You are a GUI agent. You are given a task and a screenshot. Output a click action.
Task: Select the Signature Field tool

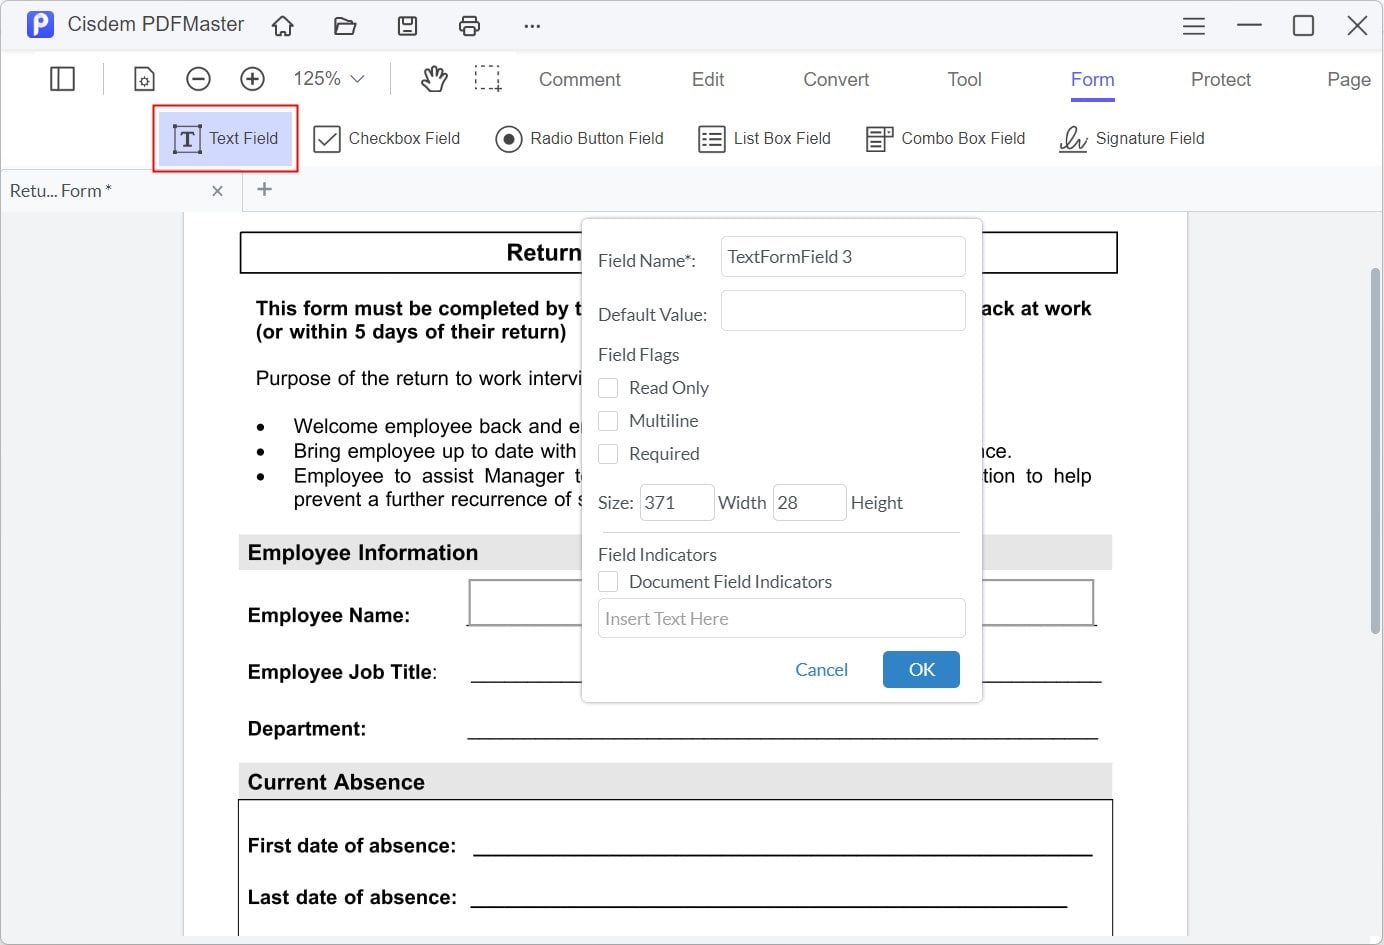tap(1132, 138)
